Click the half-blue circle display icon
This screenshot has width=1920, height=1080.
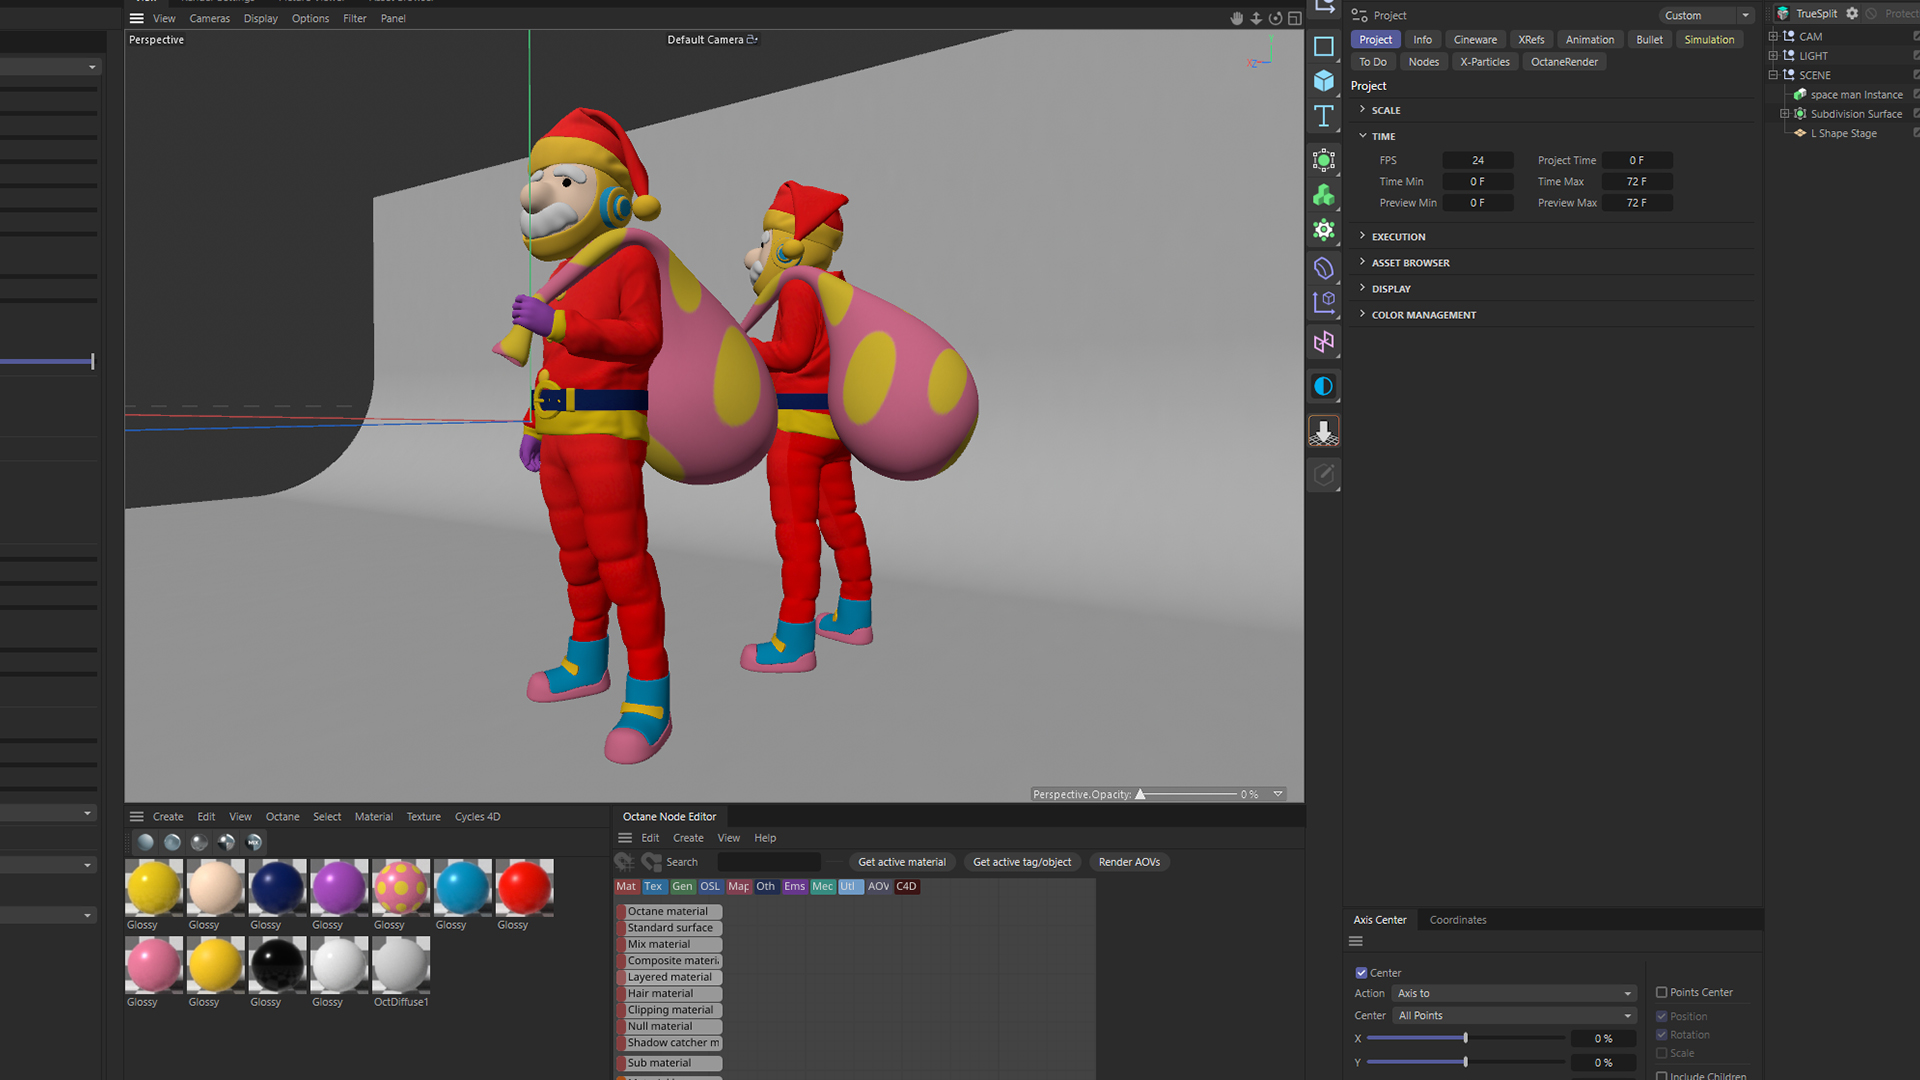(x=1323, y=386)
